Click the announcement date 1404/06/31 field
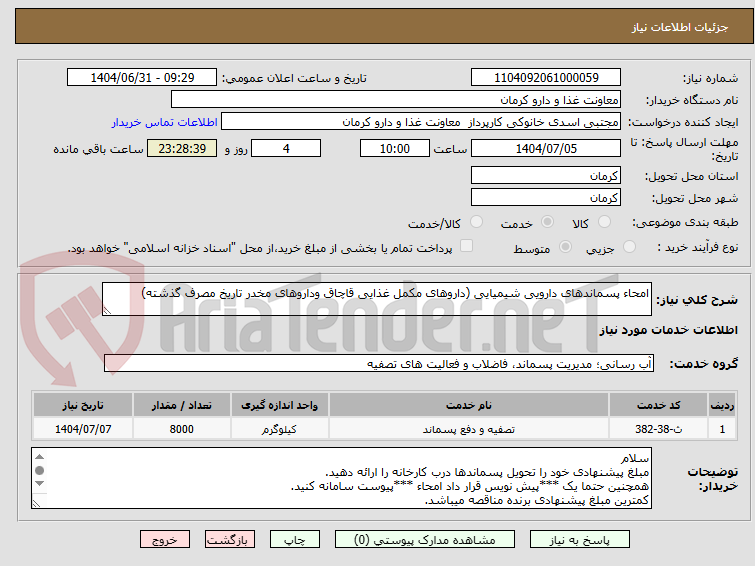 142,78
